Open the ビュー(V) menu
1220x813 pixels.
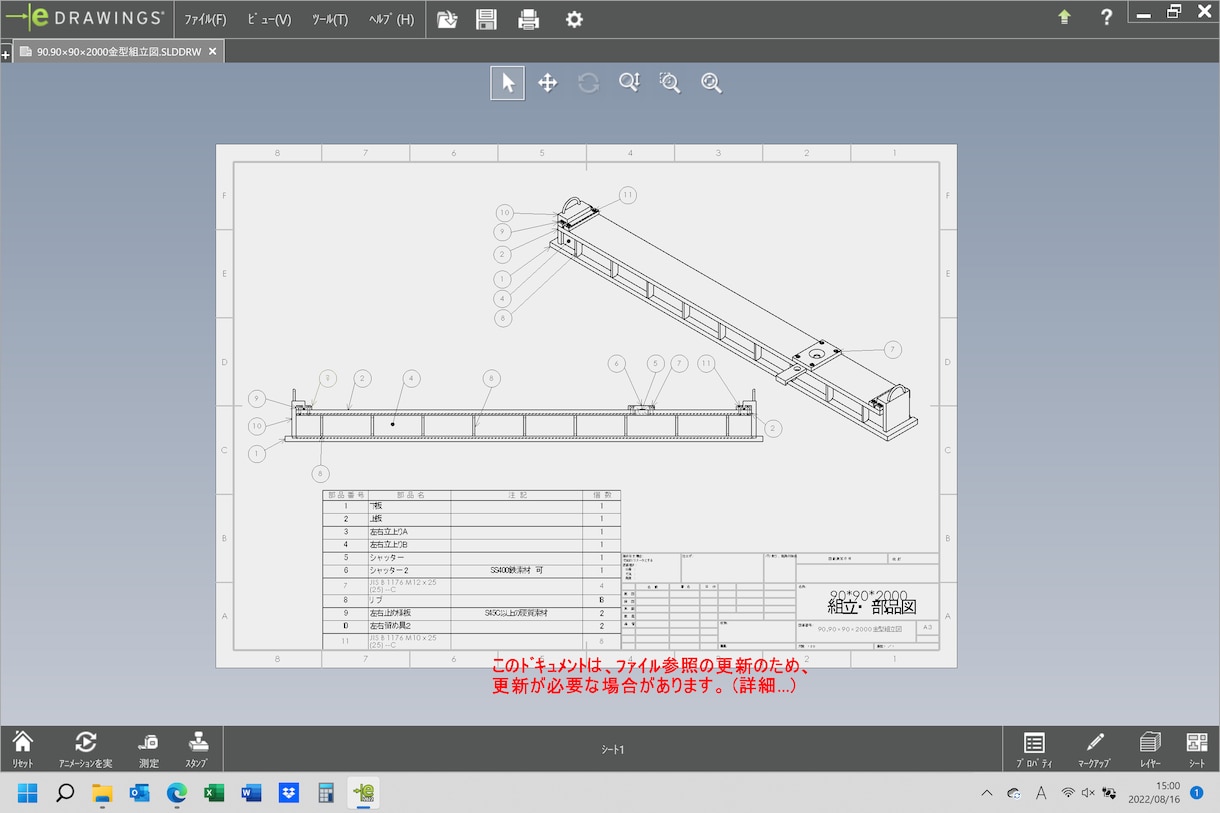point(269,19)
